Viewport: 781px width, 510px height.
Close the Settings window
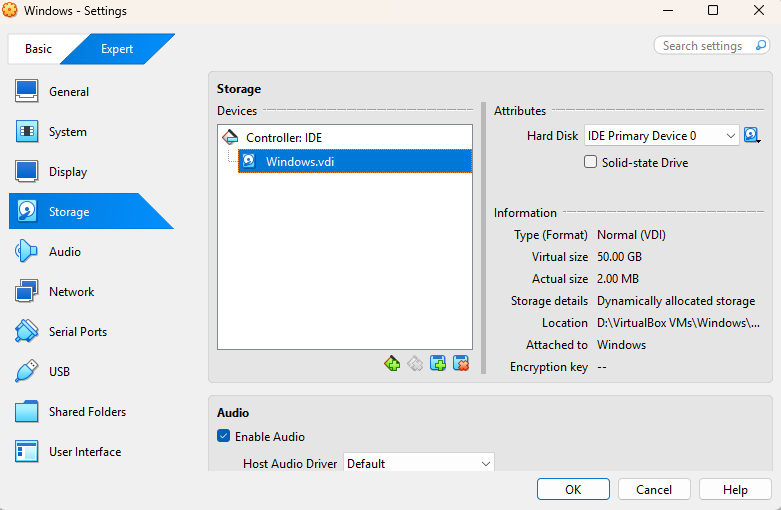[759, 10]
